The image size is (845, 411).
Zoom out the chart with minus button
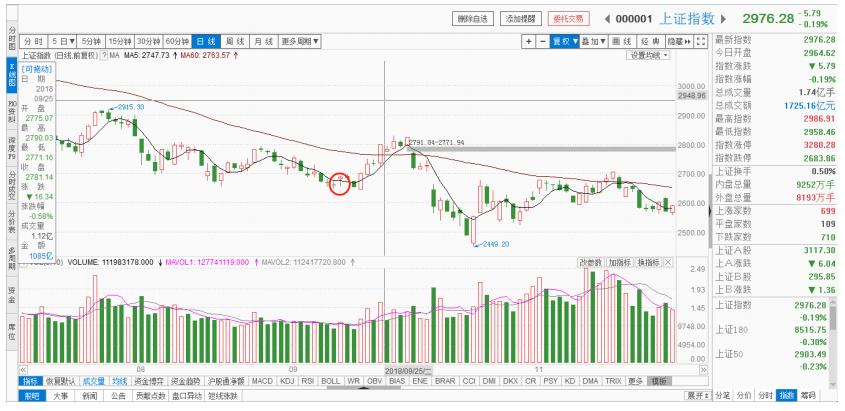tap(542, 41)
